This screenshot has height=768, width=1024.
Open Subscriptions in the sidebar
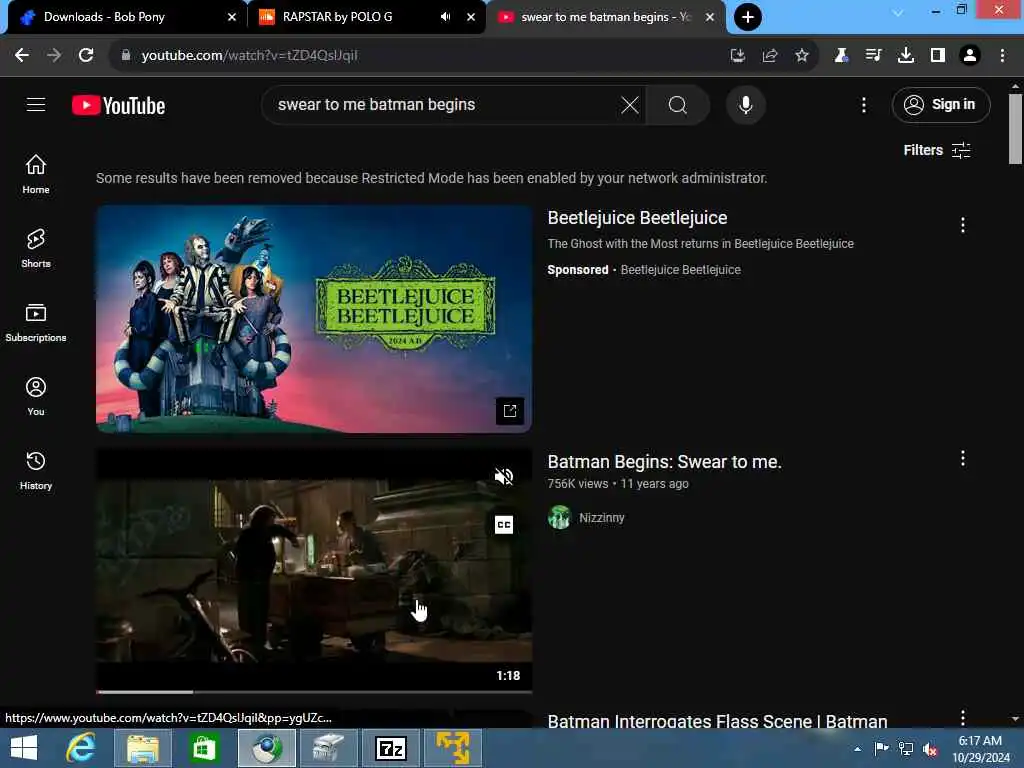click(36, 322)
